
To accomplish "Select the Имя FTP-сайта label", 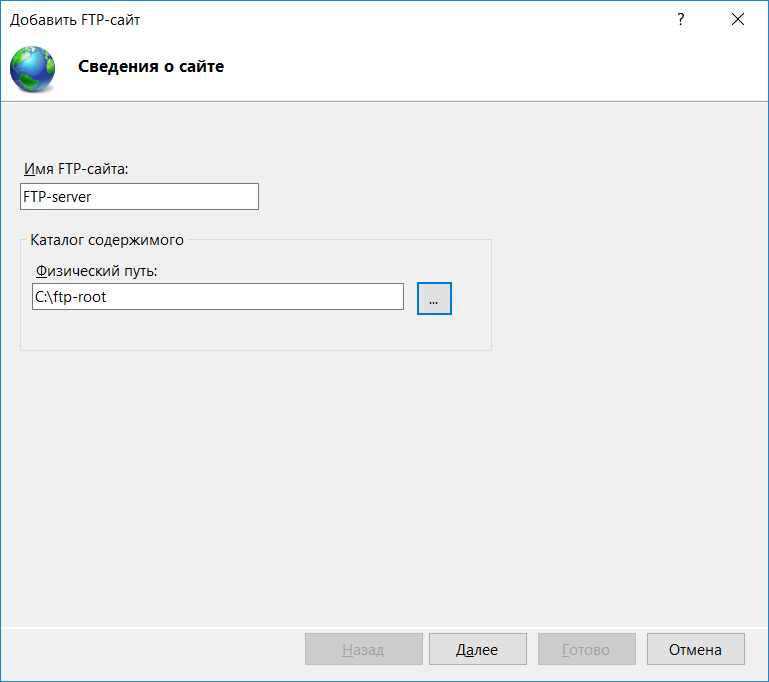I will [76, 169].
